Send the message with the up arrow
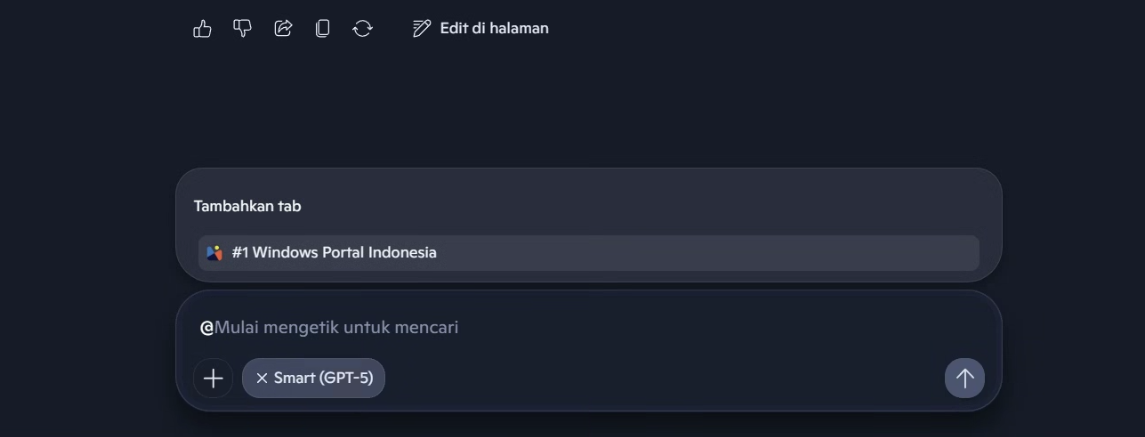The image size is (1145, 437). point(964,378)
